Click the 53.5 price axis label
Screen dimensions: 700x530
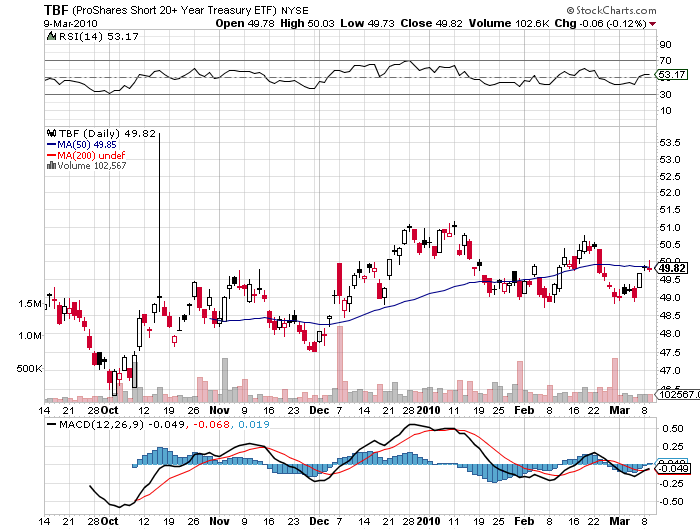click(670, 142)
